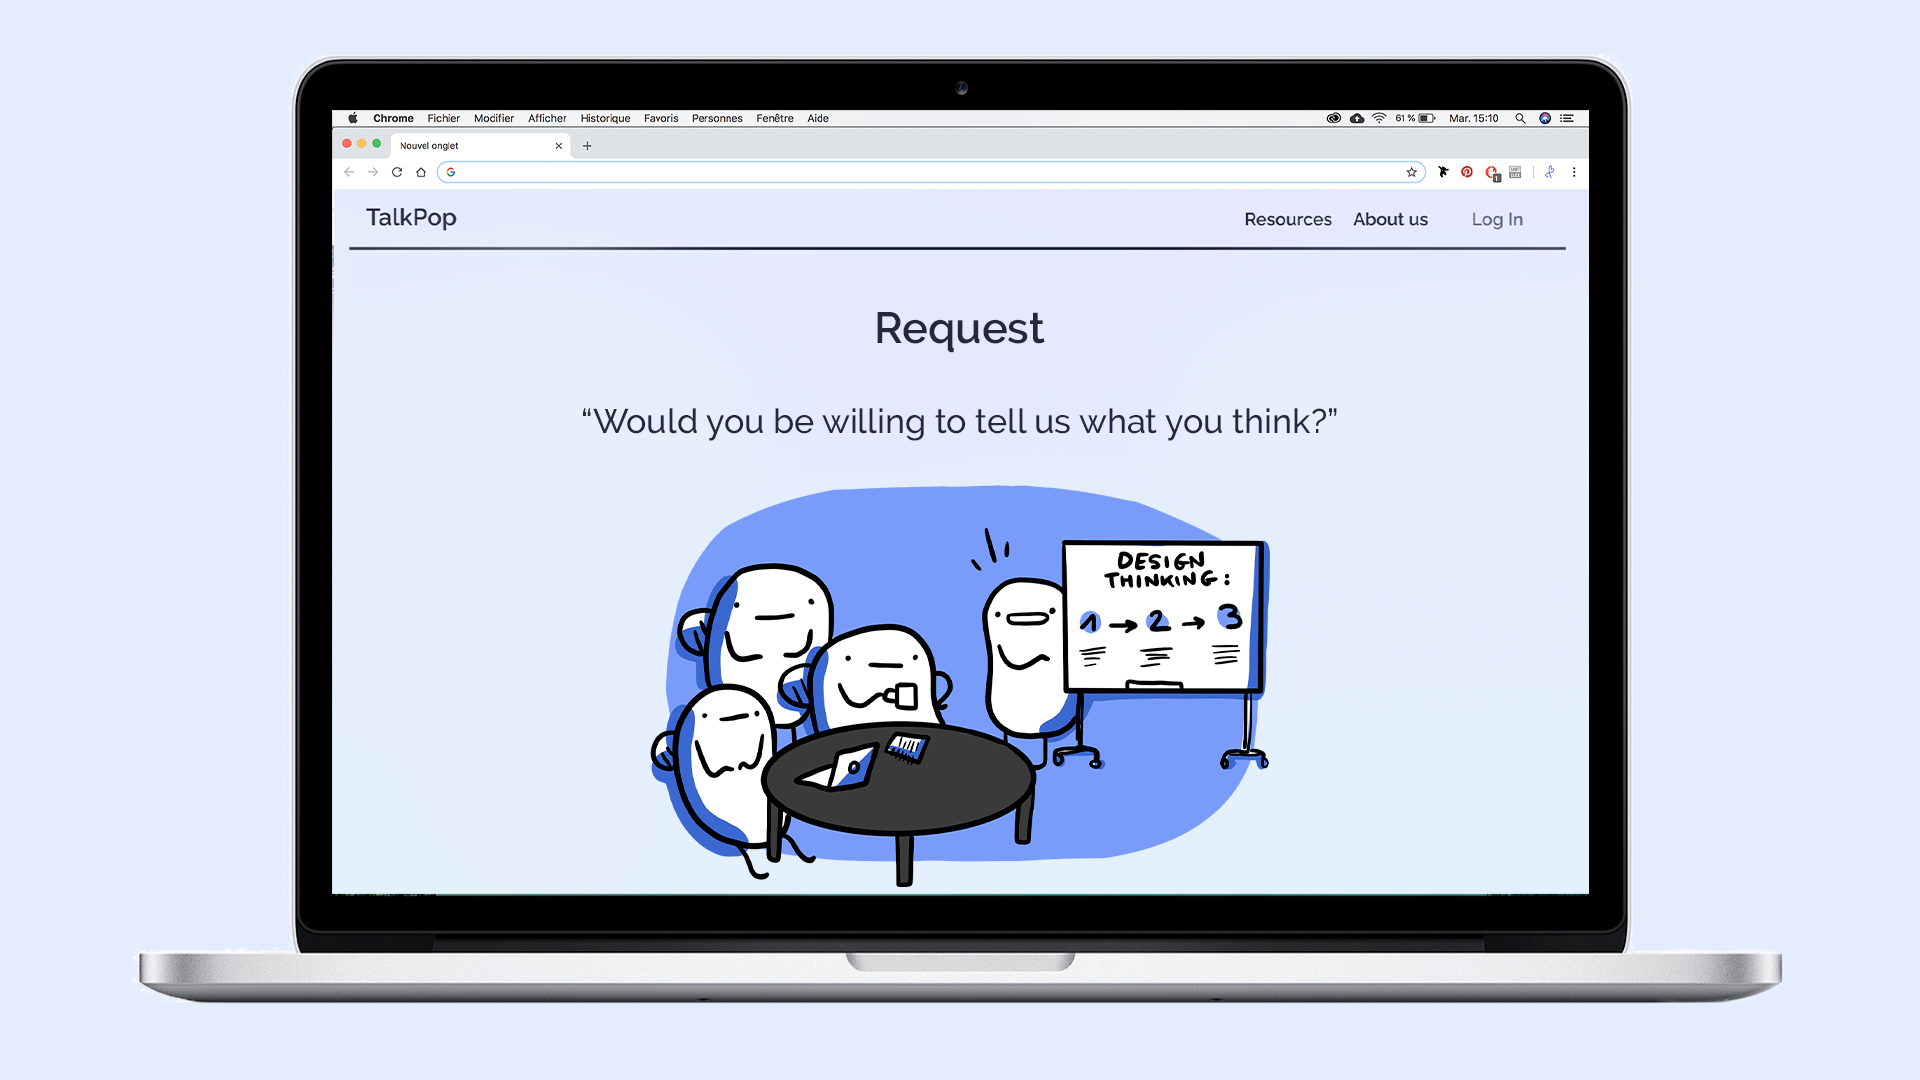Viewport: 1920px width, 1080px height.
Task: Bookmark page with the star icon
Action: pyautogui.click(x=1411, y=172)
